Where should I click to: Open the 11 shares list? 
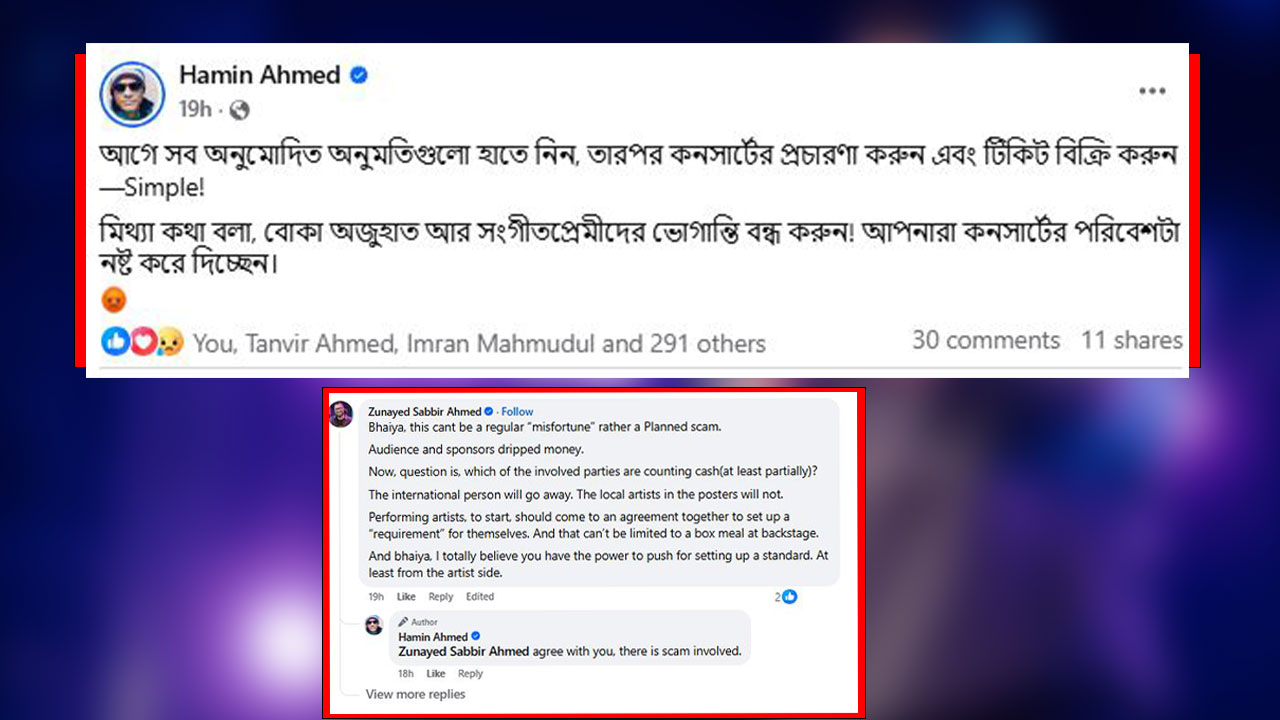[x=1131, y=341]
